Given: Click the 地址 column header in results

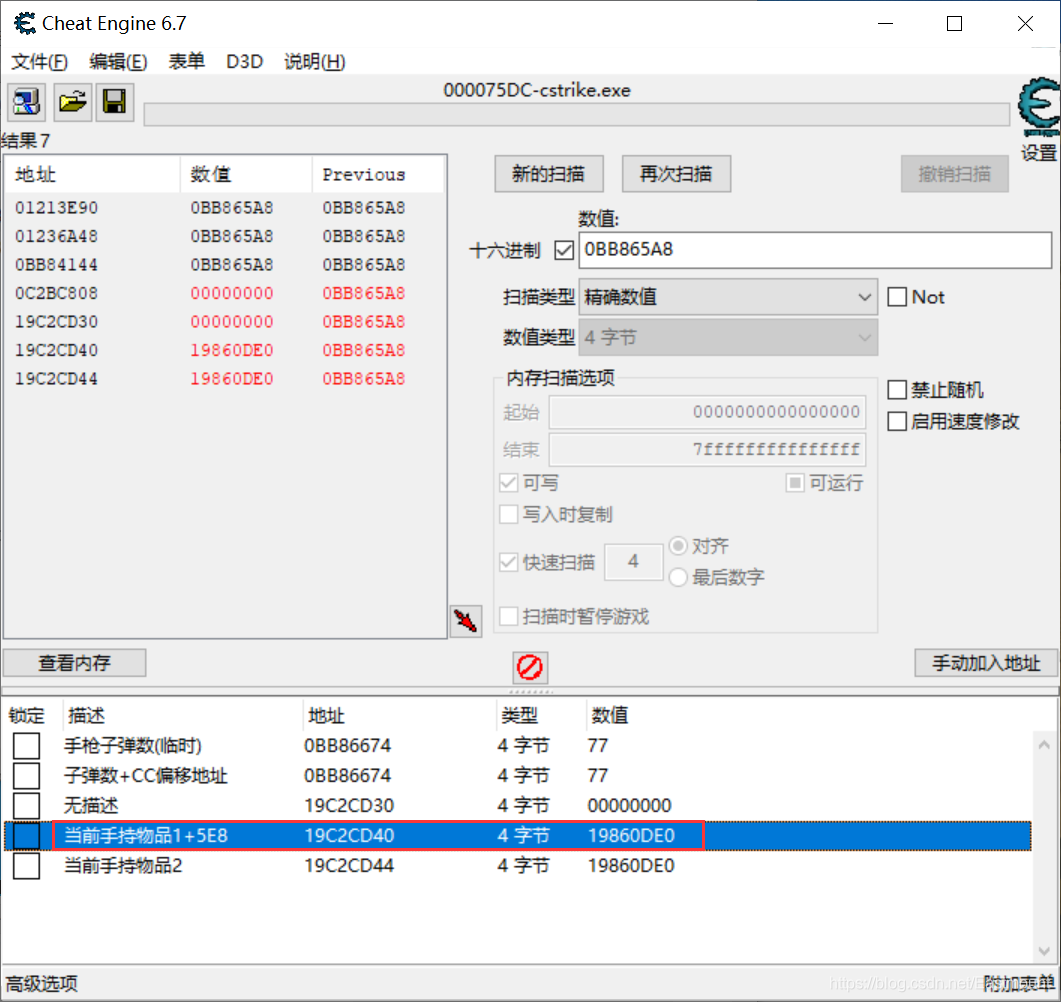Looking at the screenshot, I should (93, 175).
